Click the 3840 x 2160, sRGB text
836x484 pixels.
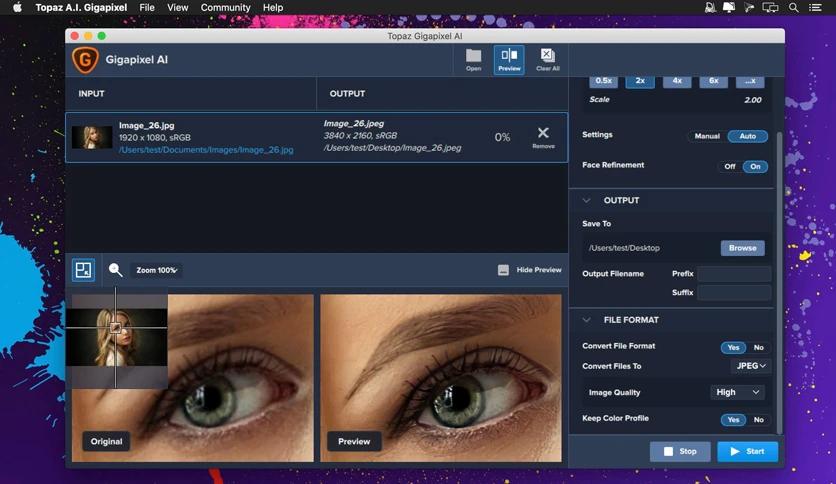(360, 136)
